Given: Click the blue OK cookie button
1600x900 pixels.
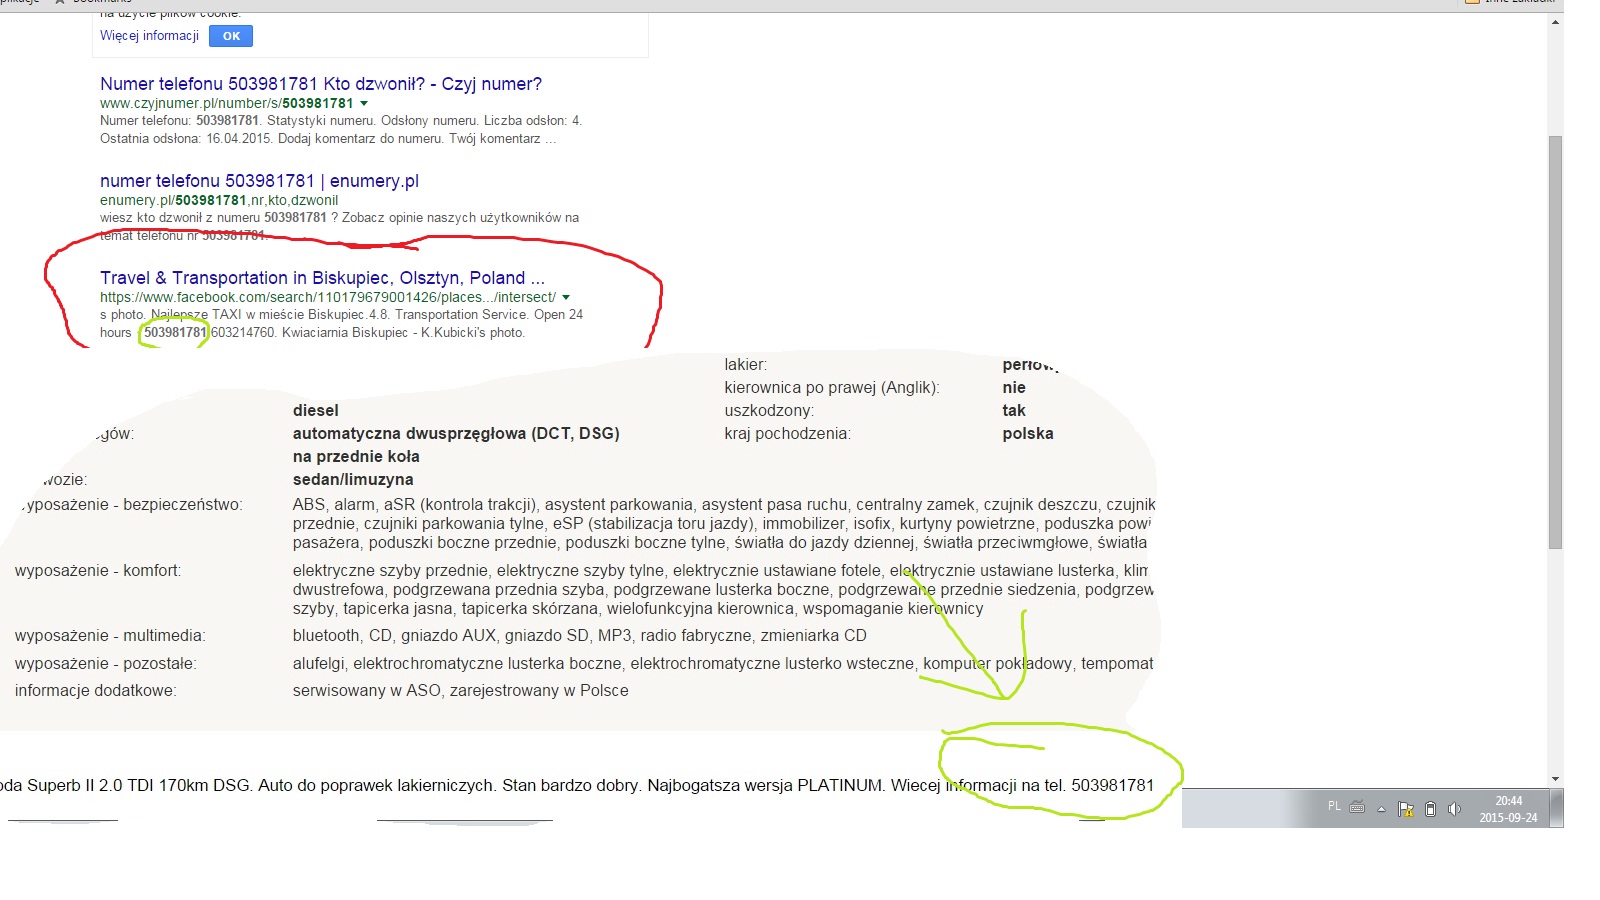Looking at the screenshot, I should click(231, 36).
